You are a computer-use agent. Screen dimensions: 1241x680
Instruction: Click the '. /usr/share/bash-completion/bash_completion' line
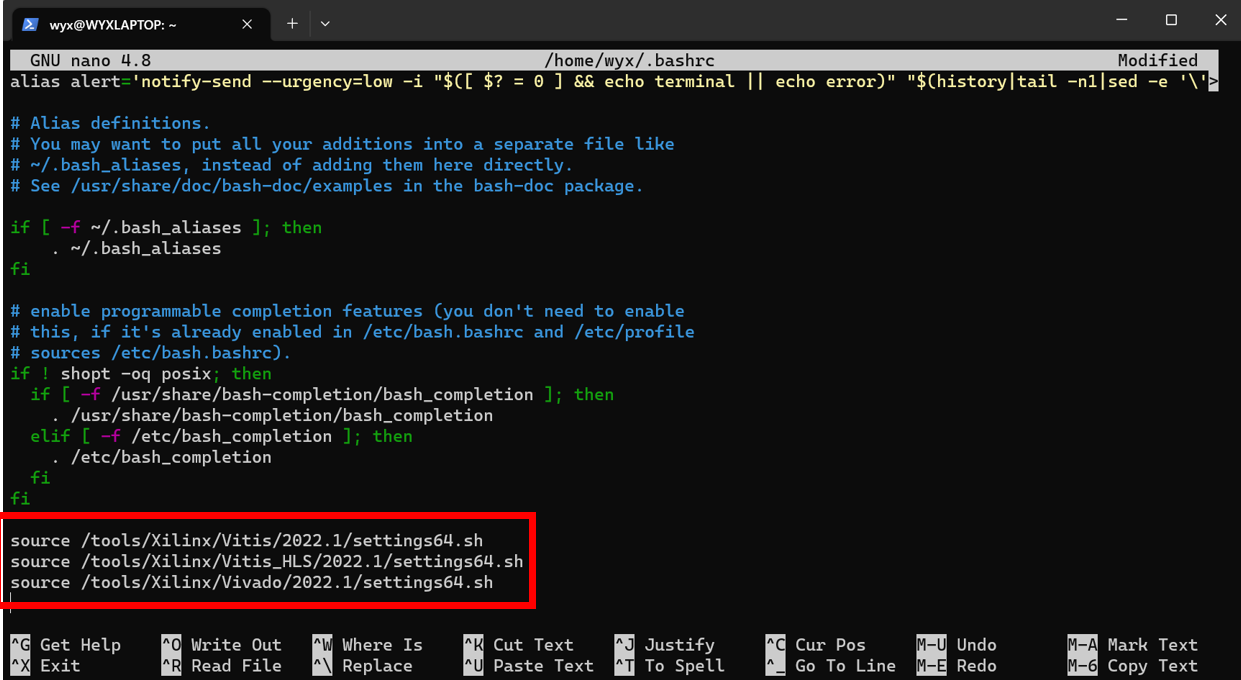tap(272, 416)
